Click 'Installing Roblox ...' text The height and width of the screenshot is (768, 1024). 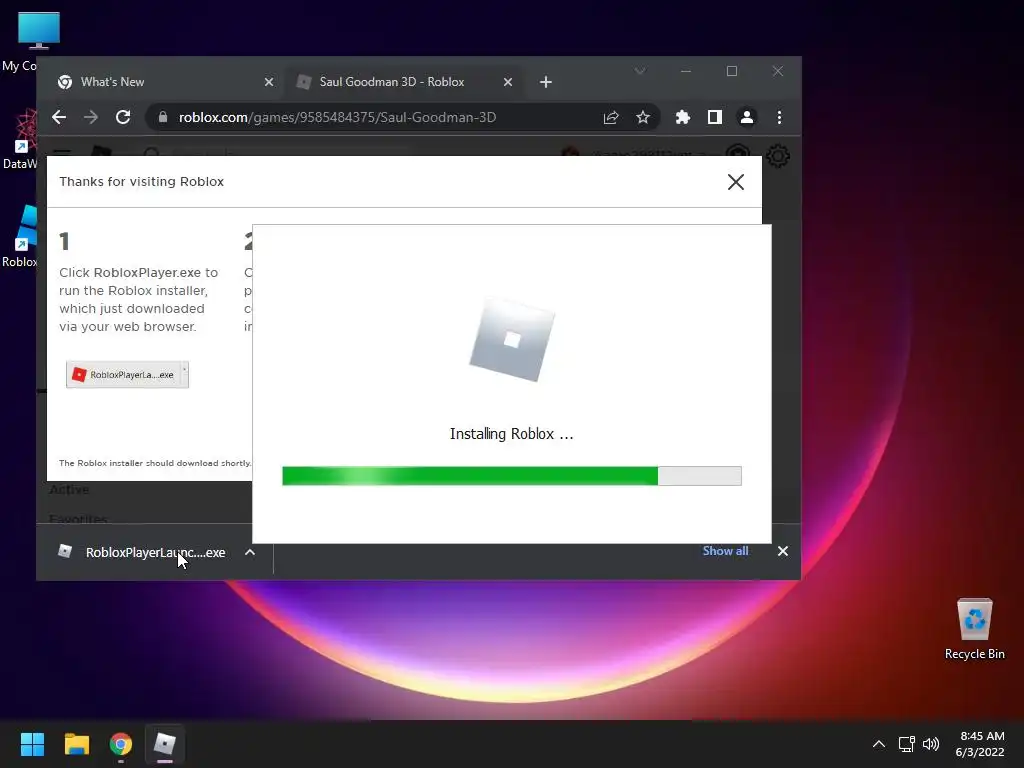click(x=511, y=434)
